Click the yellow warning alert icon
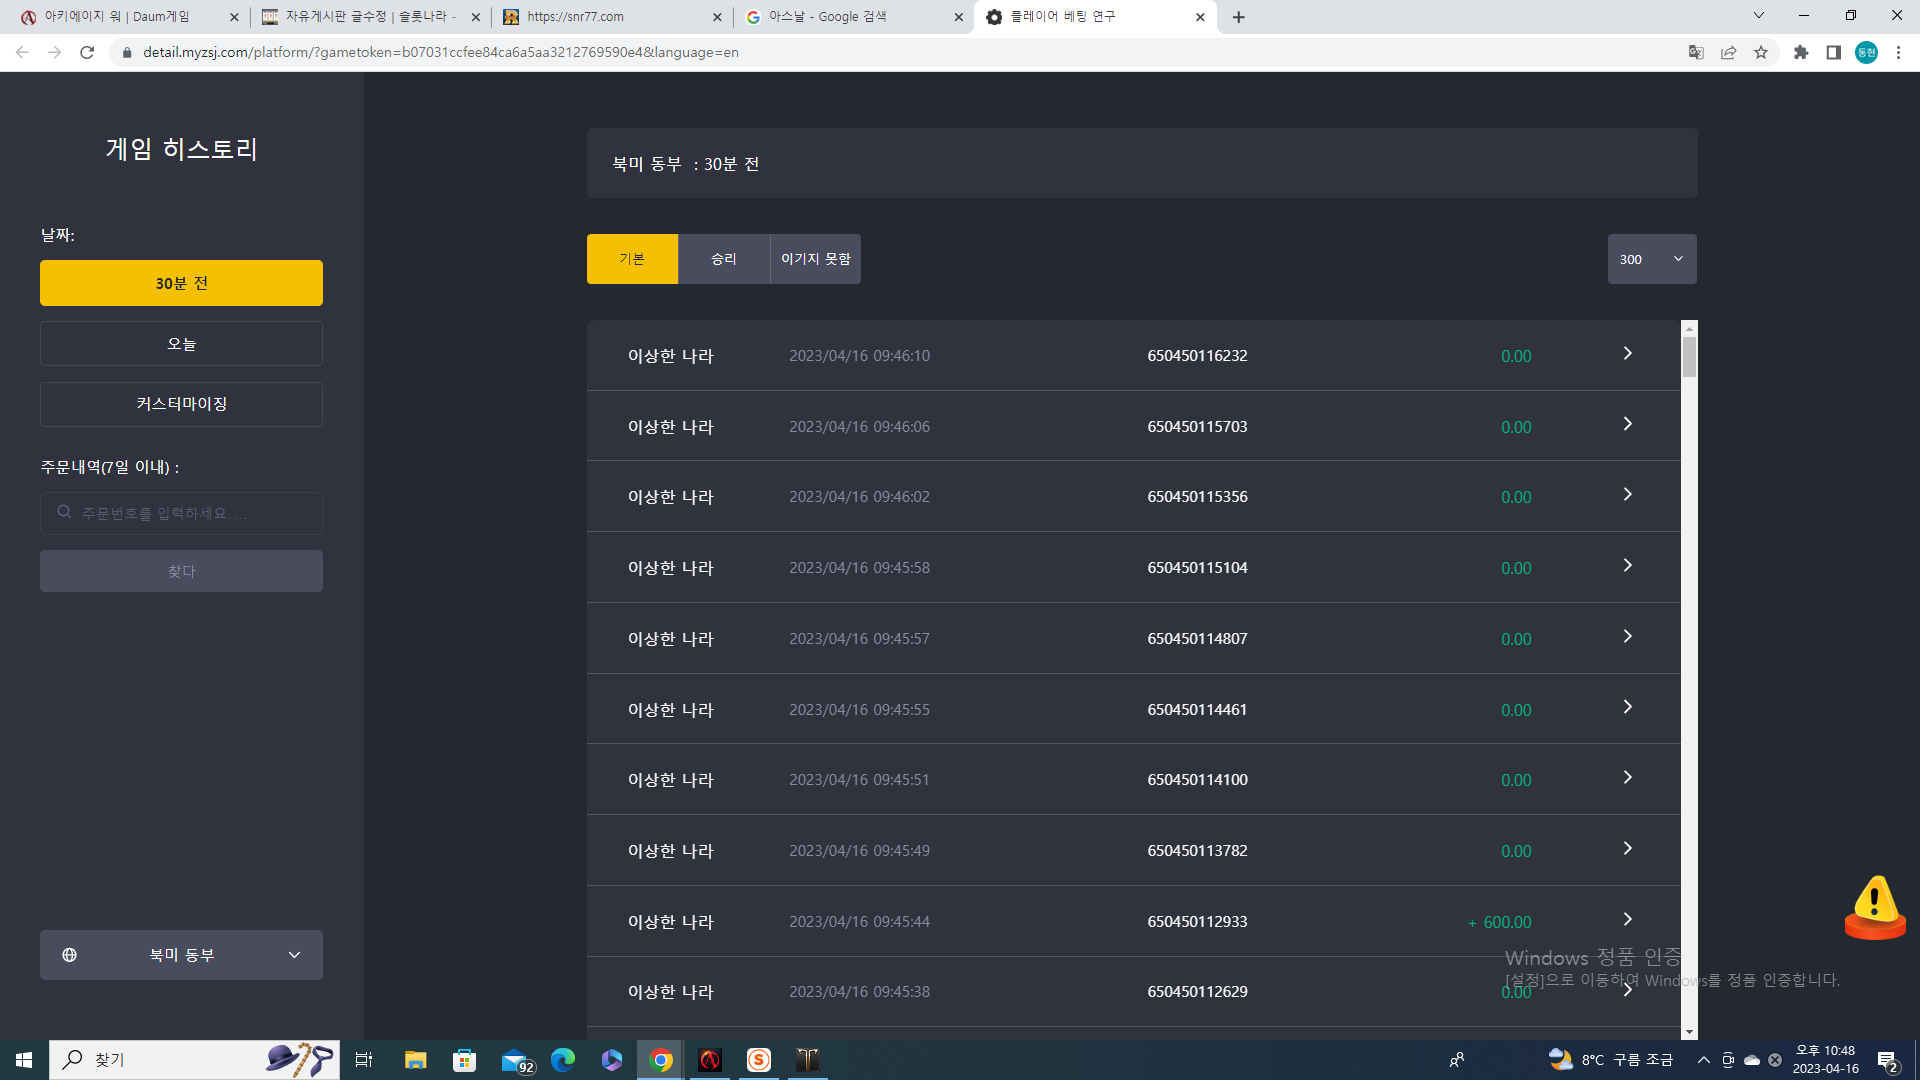The image size is (1920, 1080). [1875, 907]
